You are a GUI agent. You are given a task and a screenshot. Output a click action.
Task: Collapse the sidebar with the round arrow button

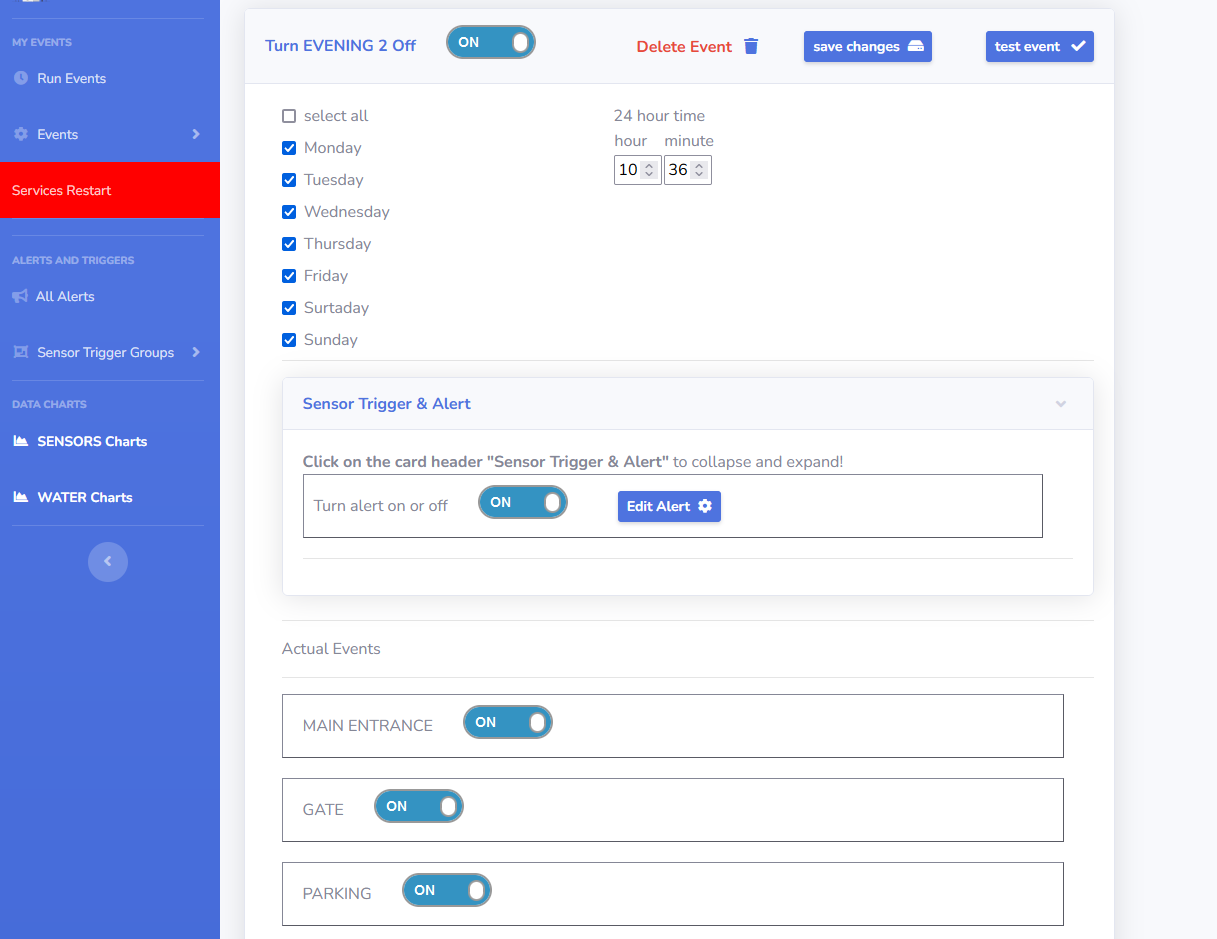pyautogui.click(x=108, y=562)
